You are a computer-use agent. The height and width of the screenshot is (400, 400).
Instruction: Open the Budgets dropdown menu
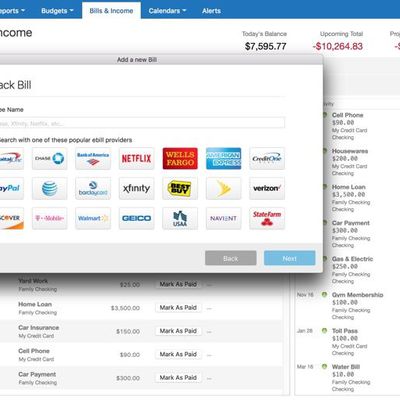(57, 11)
